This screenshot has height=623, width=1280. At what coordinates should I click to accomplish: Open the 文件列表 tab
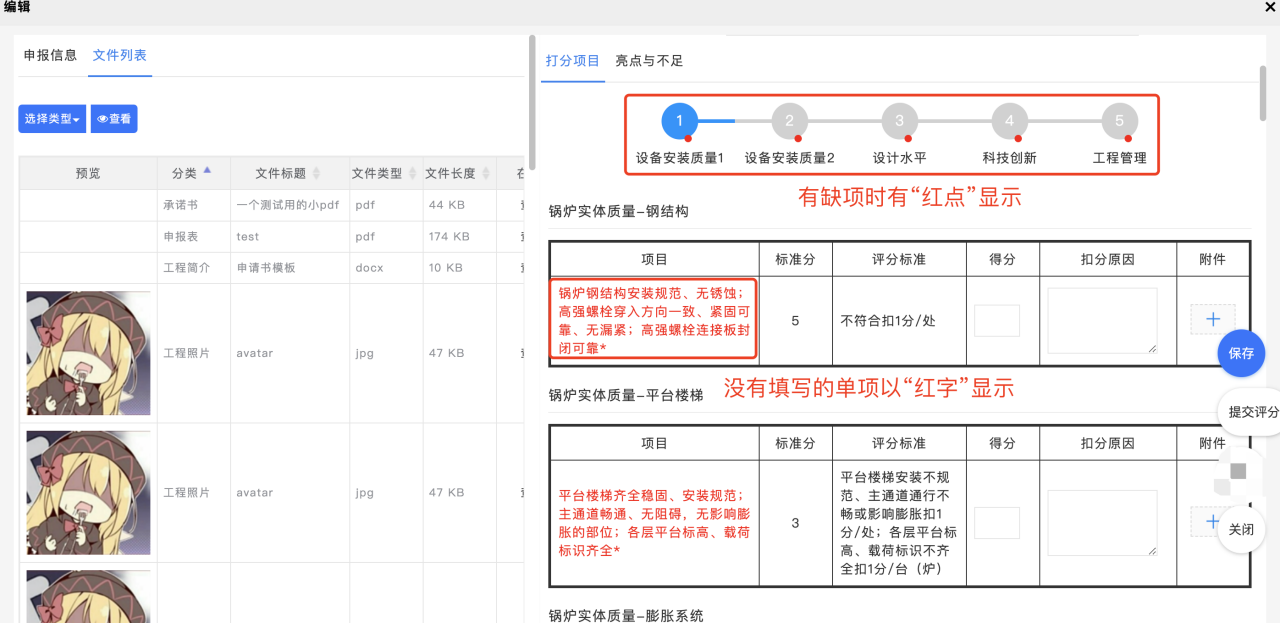tap(120, 55)
